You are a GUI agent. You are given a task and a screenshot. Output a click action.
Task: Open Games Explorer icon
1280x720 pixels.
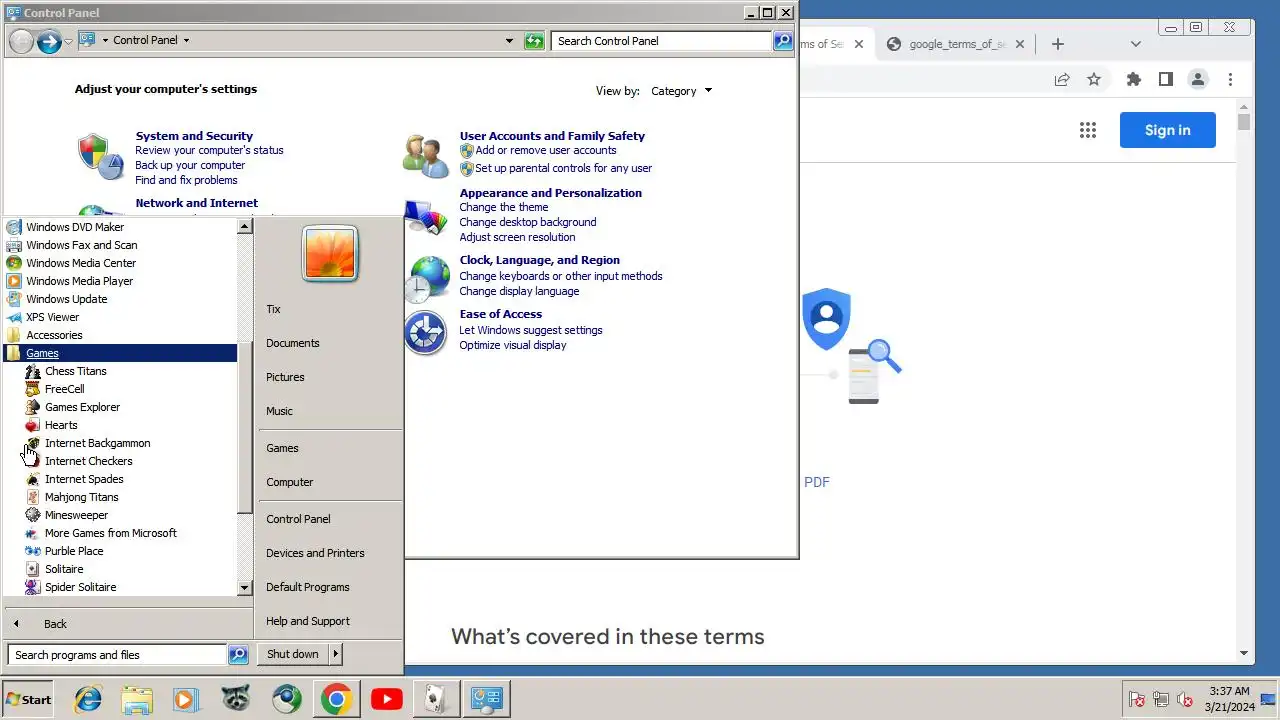pos(33,407)
